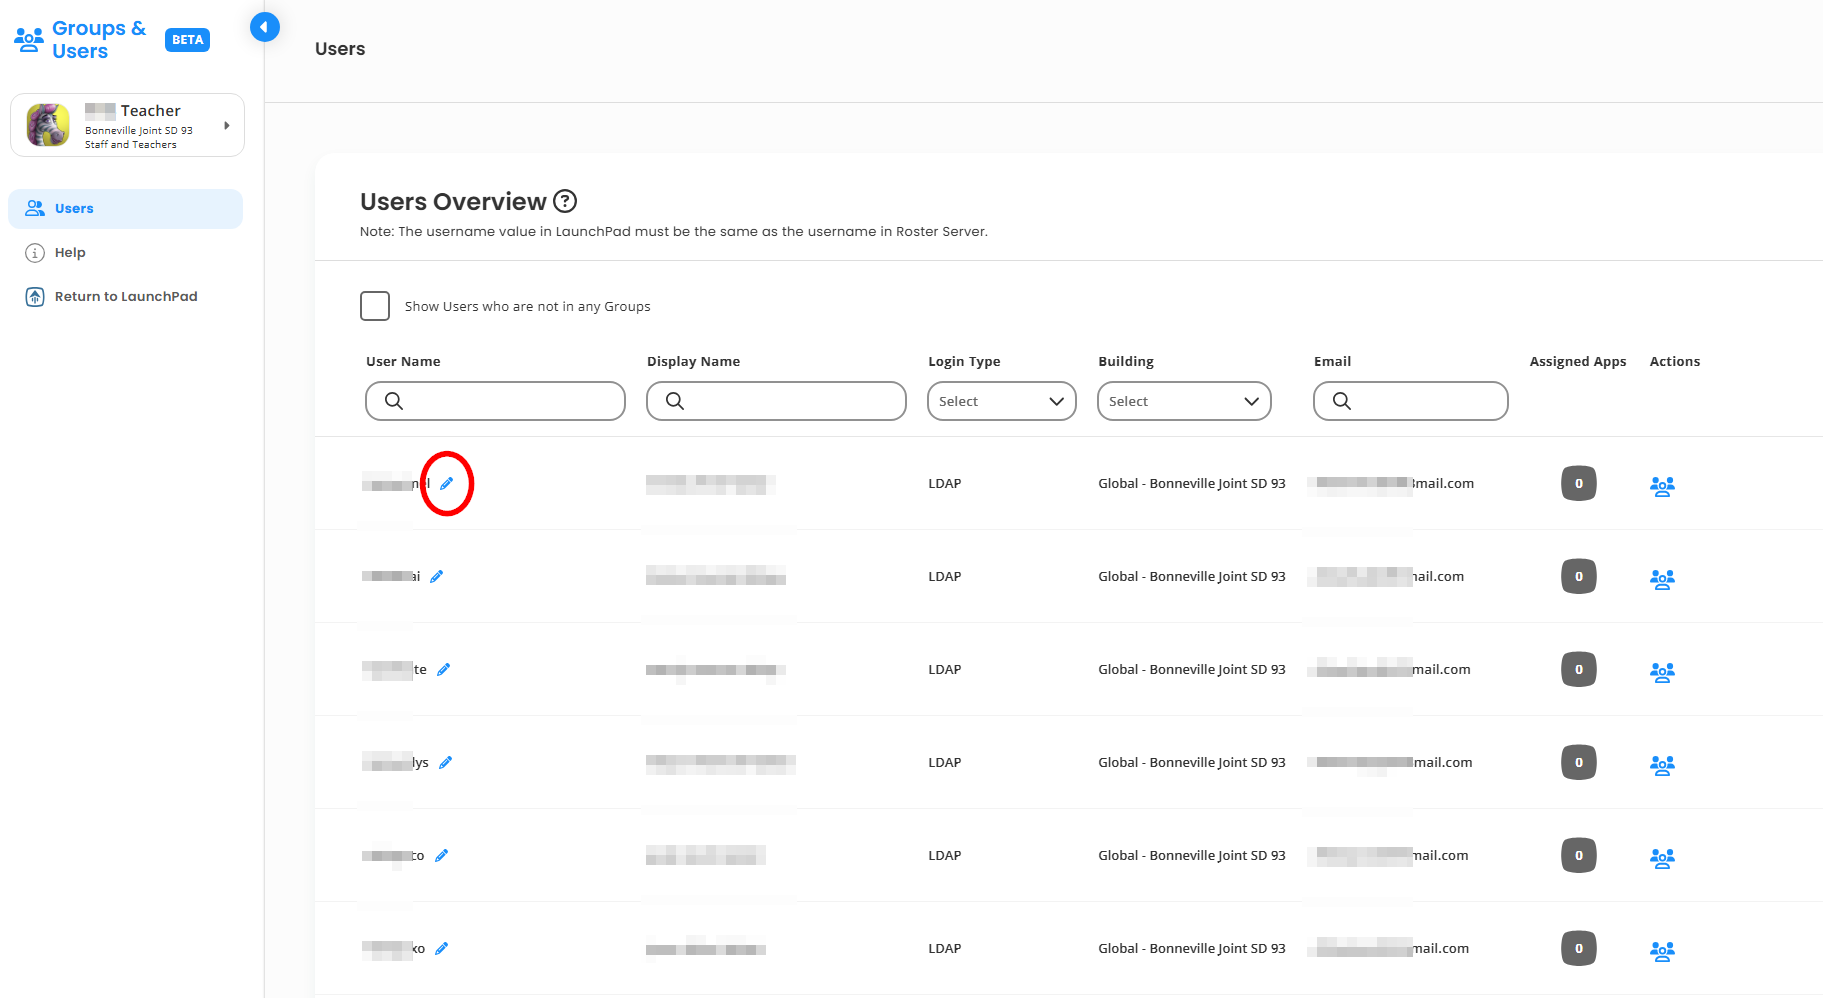The image size is (1823, 998).
Task: Open group actions icon for first user row
Action: (1661, 485)
